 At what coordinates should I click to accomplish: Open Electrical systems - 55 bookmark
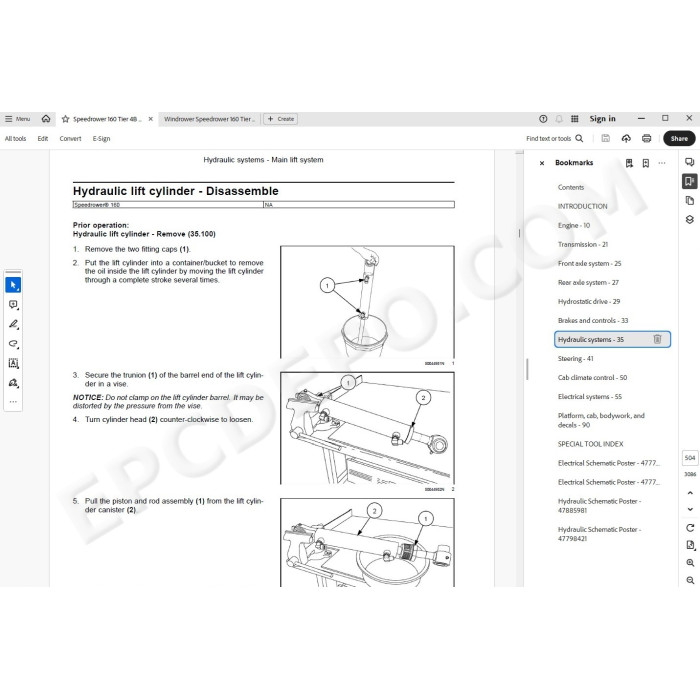pos(589,396)
